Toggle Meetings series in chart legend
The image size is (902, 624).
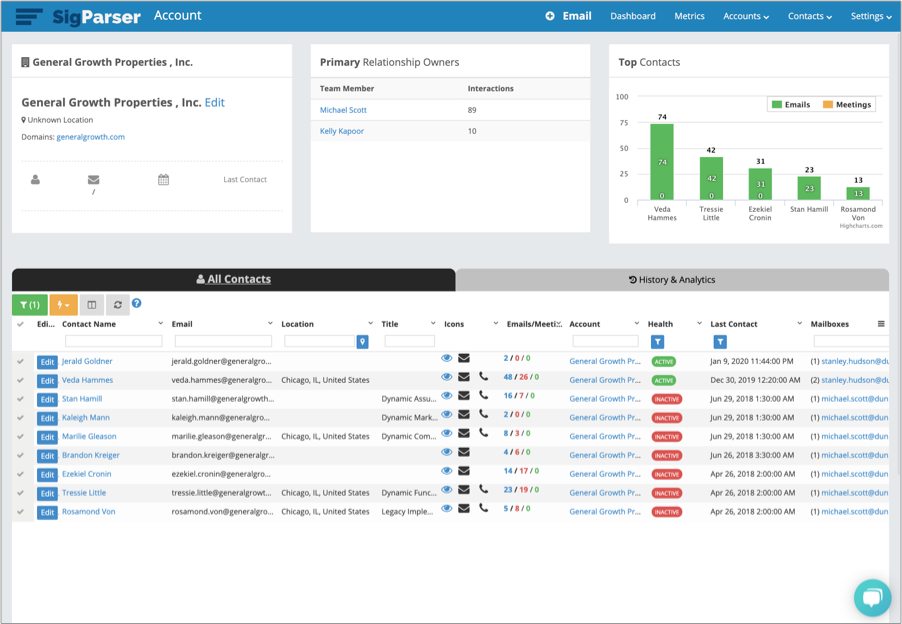847,105
